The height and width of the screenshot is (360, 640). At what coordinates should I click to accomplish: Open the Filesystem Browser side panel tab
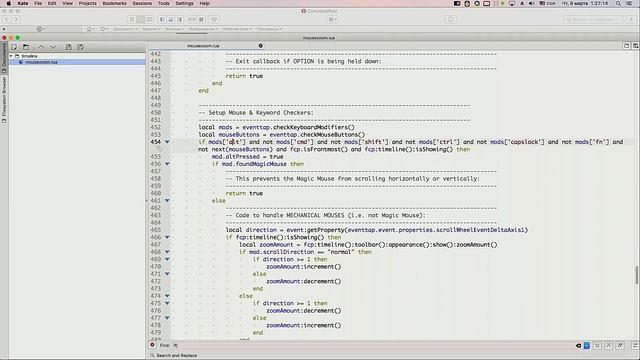4,99
